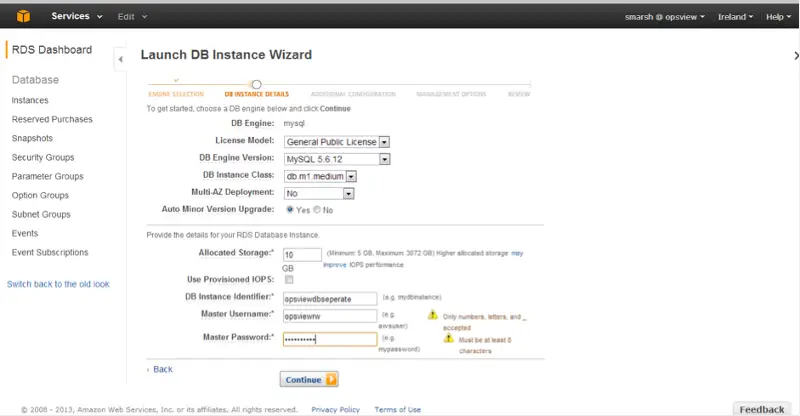This screenshot has width=800, height=416.
Task: Open RDS Dashboard in the sidebar
Action: pyautogui.click(x=52, y=50)
